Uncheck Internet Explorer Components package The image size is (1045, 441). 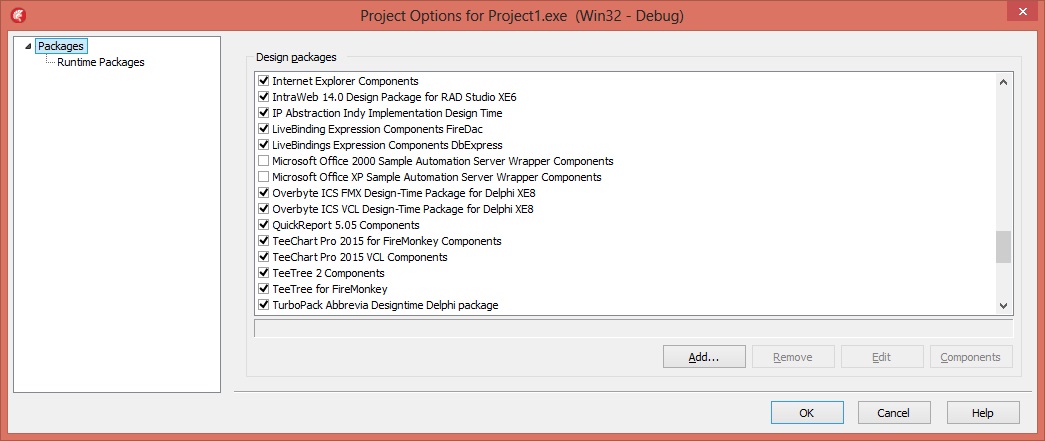(x=263, y=81)
